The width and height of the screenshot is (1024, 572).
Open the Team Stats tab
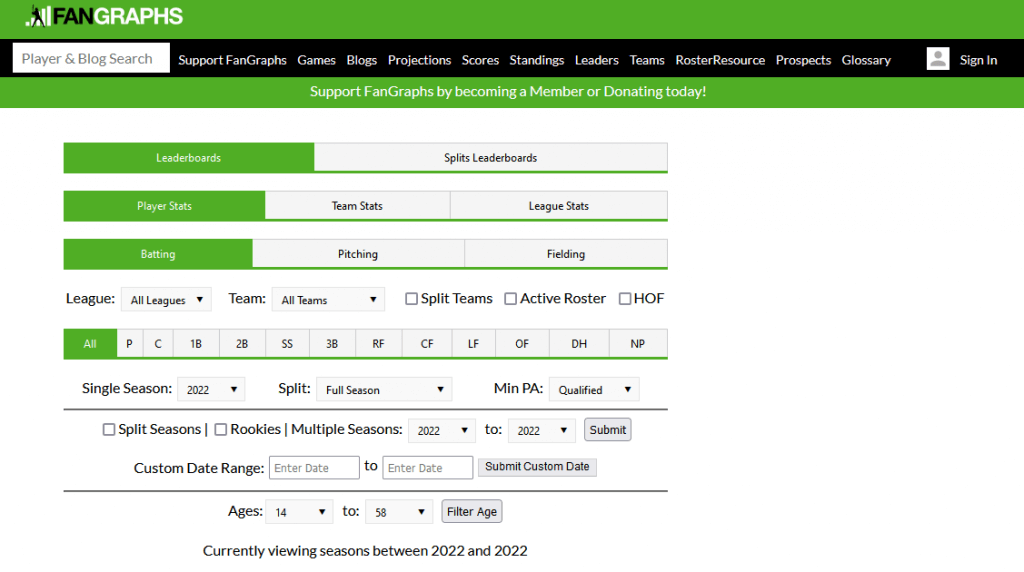(357, 206)
